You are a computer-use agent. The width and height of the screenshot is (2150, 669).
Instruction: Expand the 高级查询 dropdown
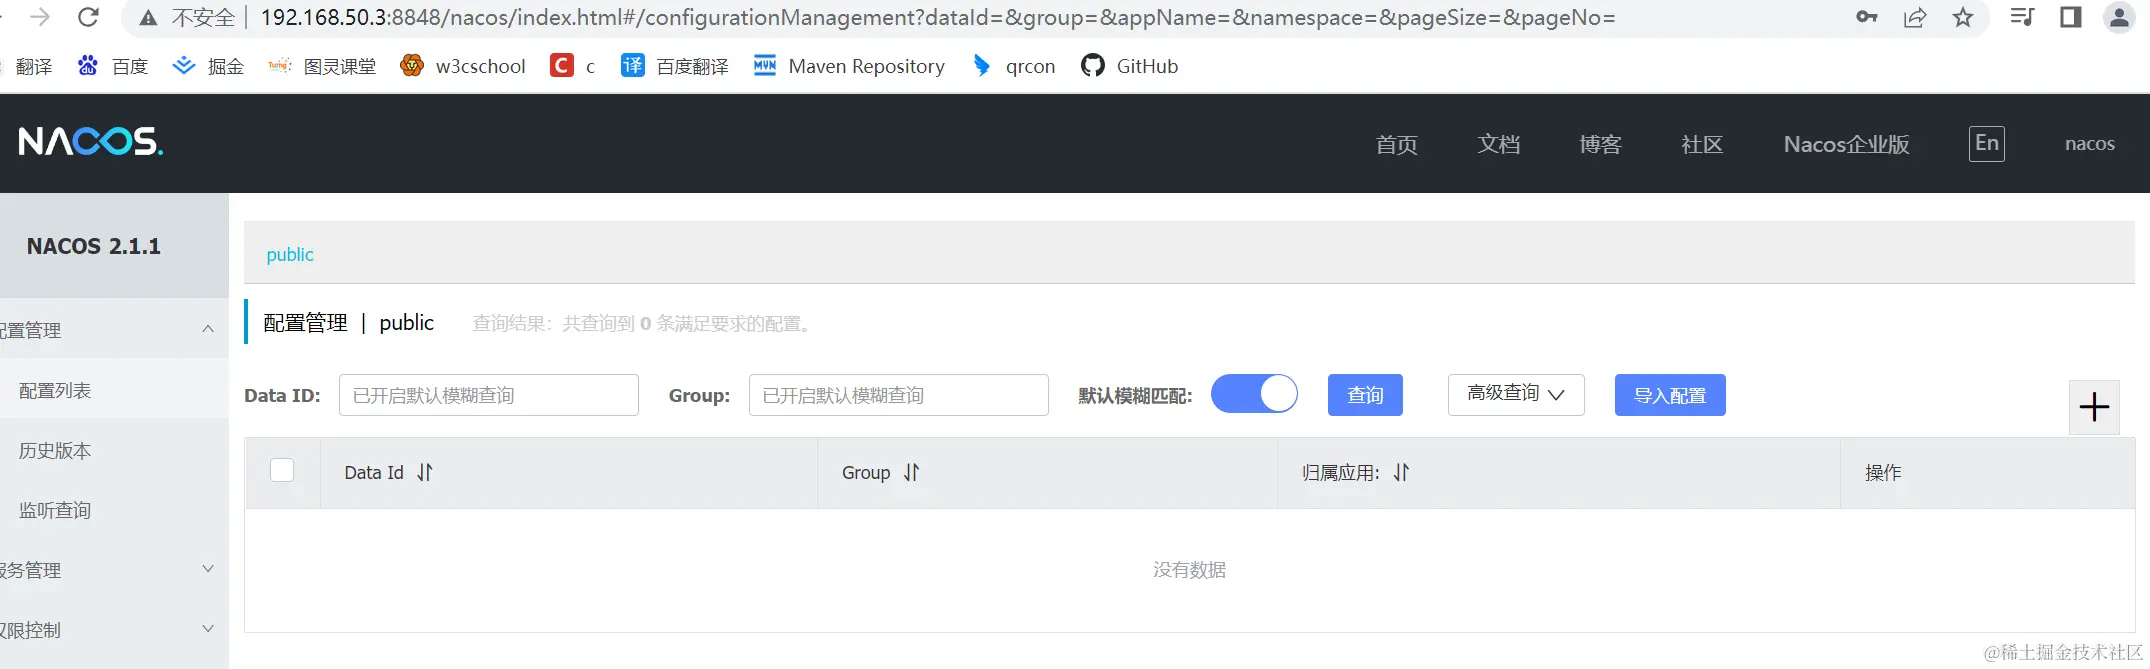point(1516,394)
